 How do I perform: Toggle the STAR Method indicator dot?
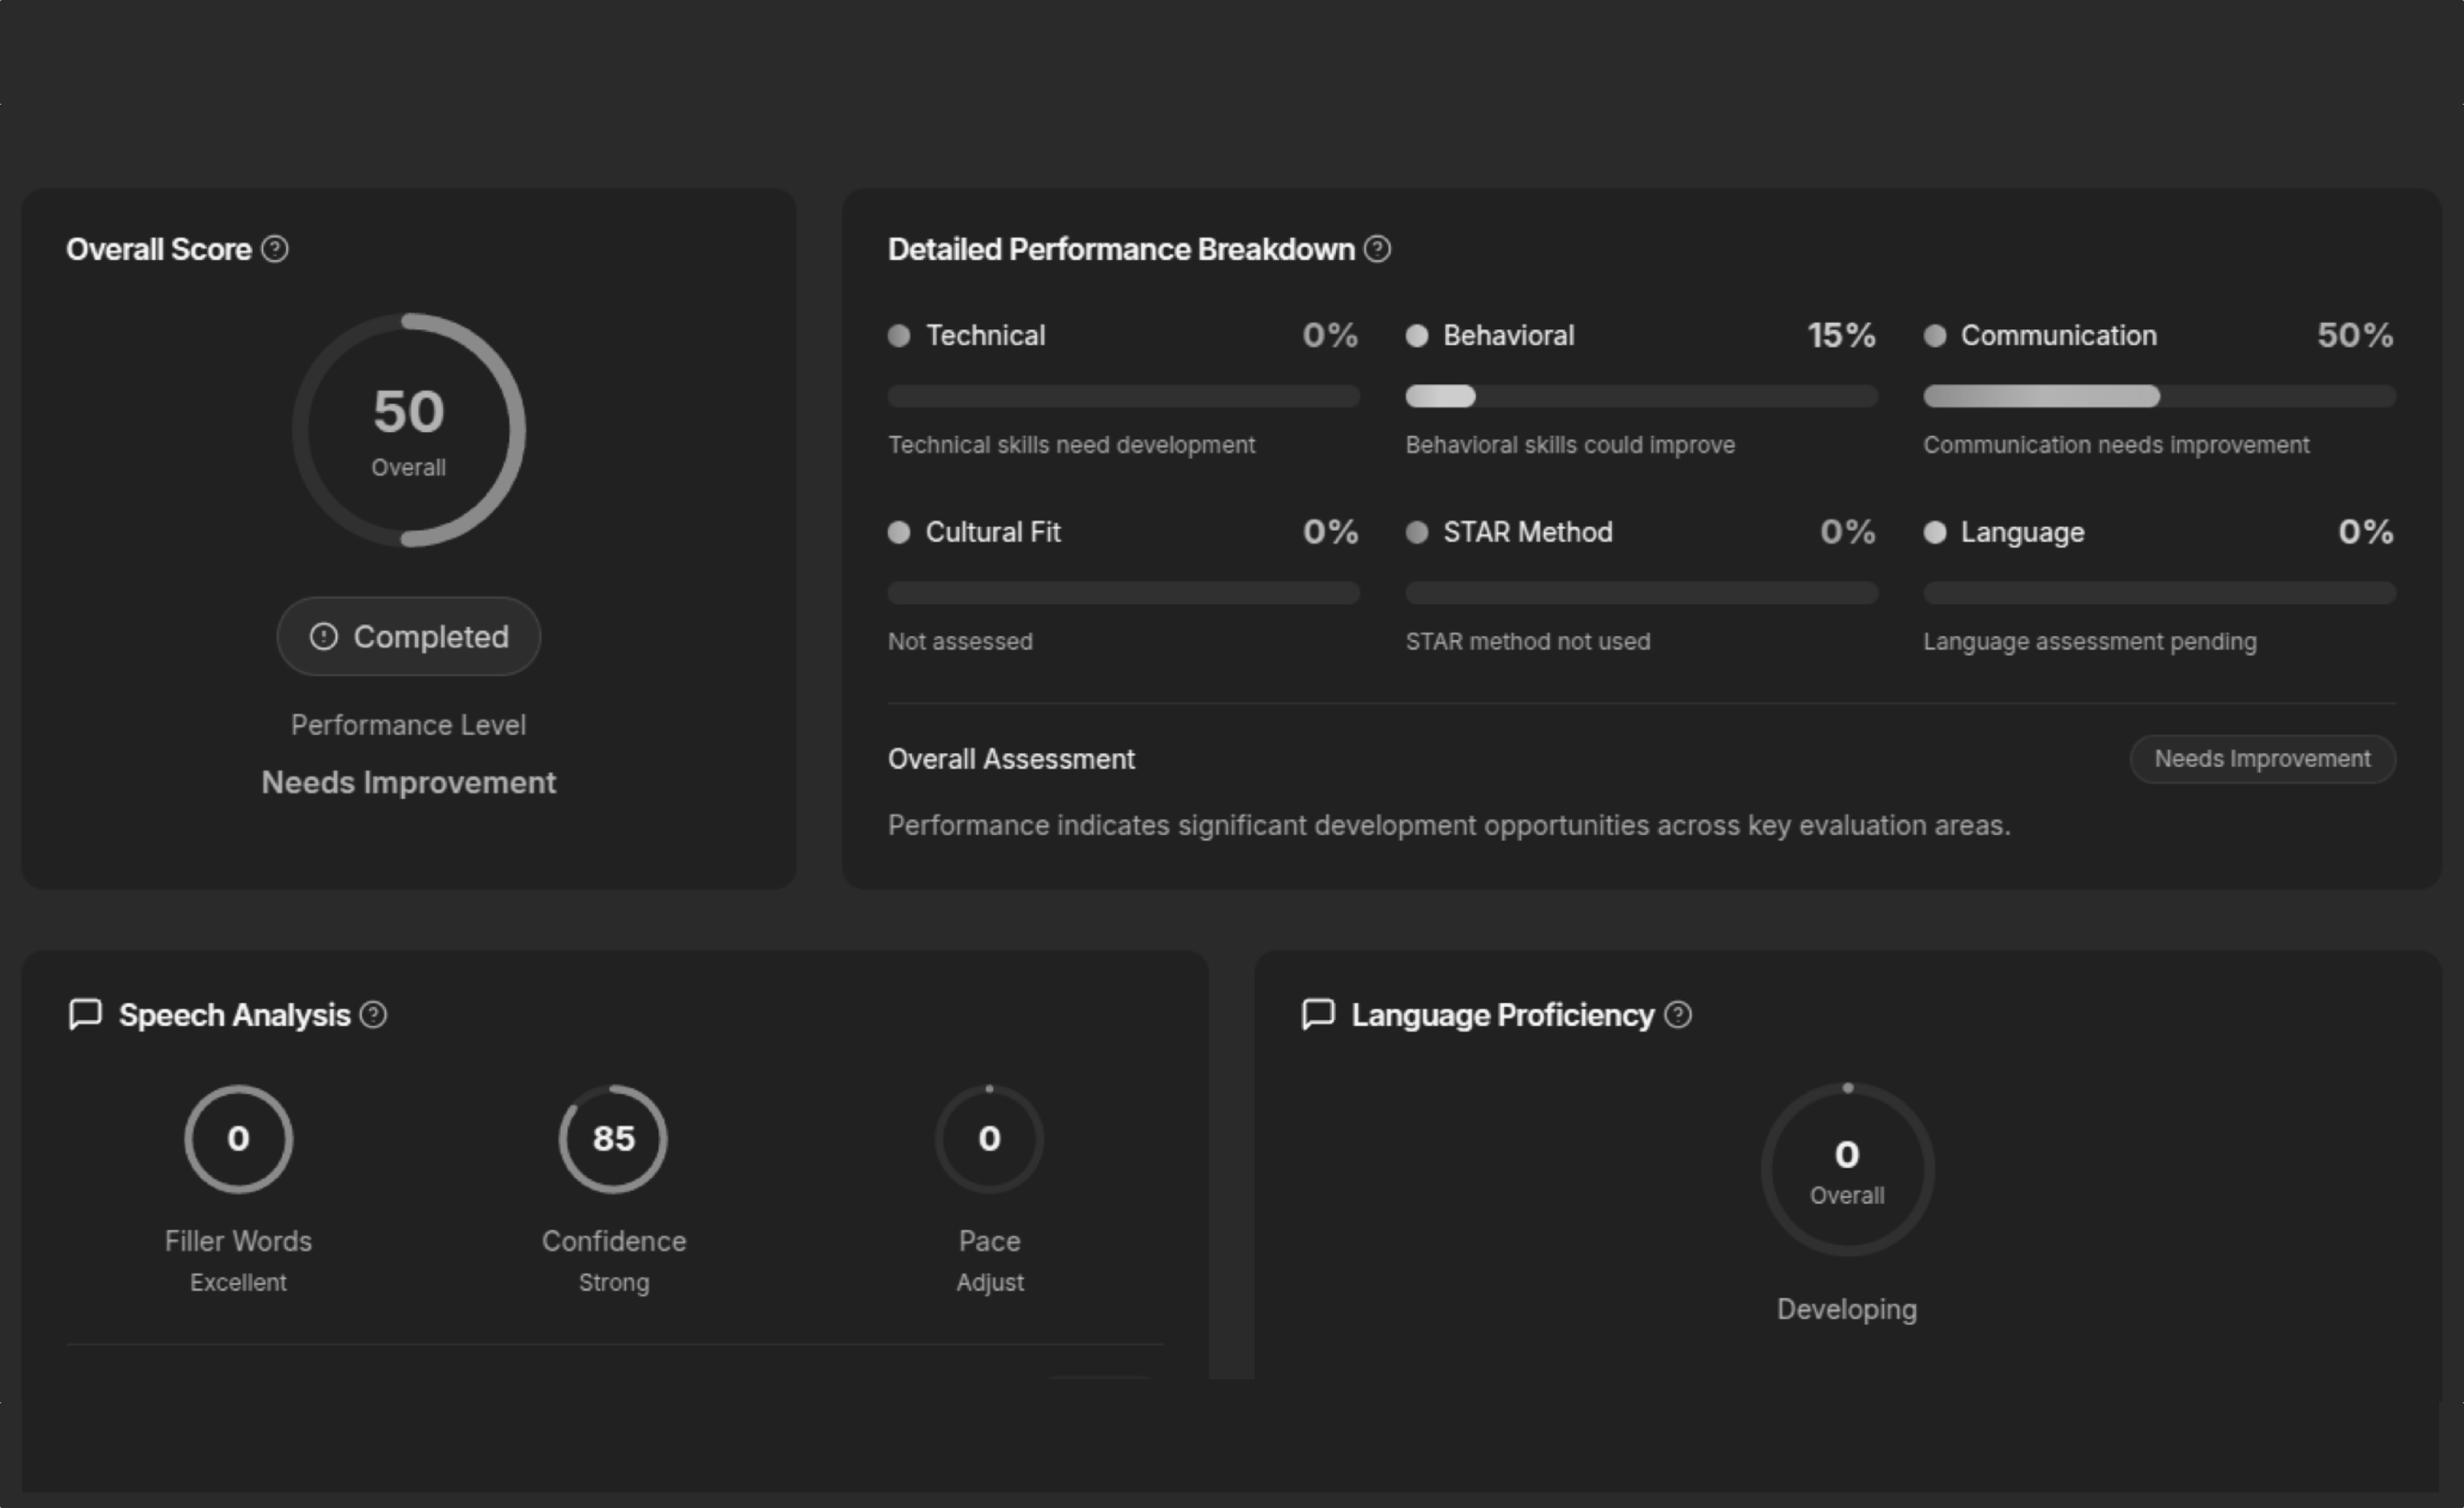coord(1417,533)
